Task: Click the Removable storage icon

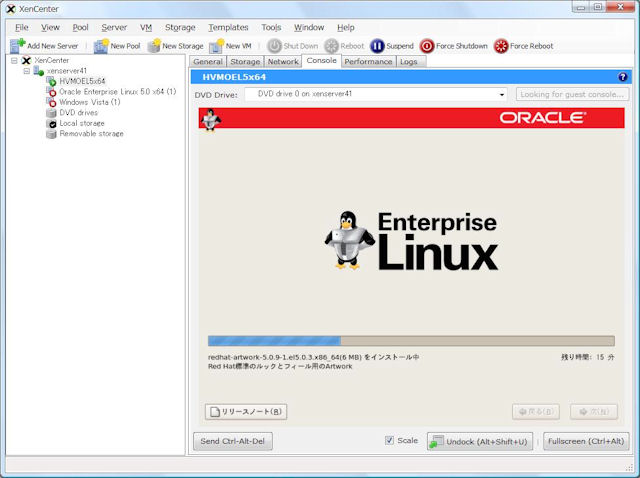Action: coord(51,134)
